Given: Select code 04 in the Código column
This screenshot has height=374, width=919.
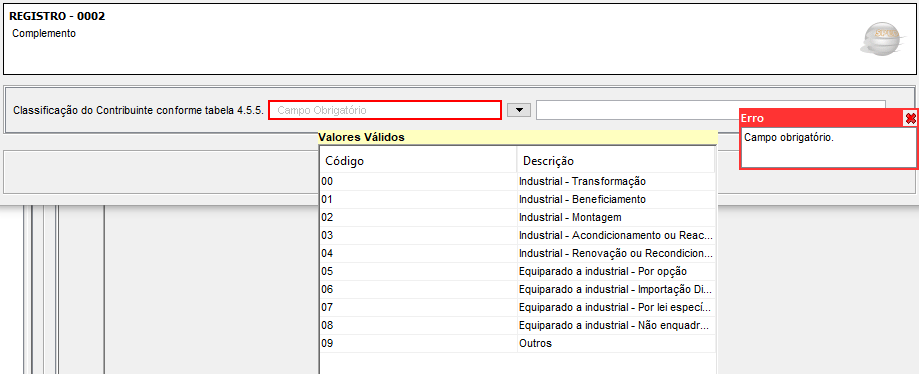Looking at the screenshot, I should tap(418, 254).
